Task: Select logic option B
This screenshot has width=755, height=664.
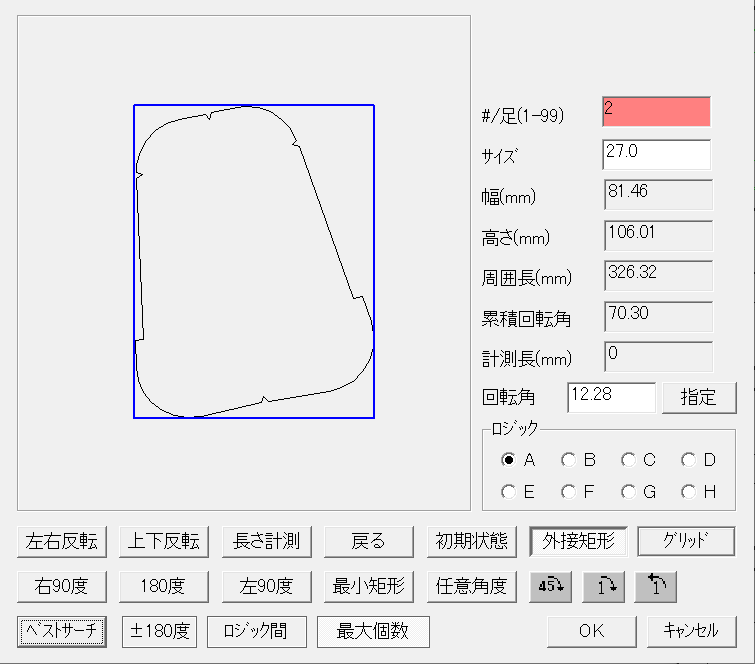Action: click(568, 460)
